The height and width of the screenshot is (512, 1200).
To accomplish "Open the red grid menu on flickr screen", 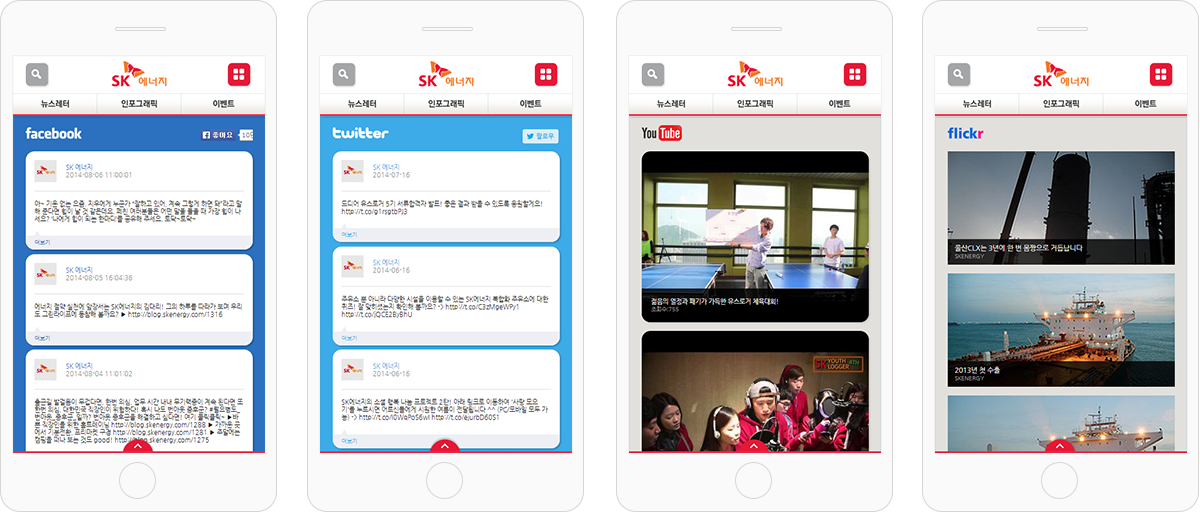I will [1161, 74].
